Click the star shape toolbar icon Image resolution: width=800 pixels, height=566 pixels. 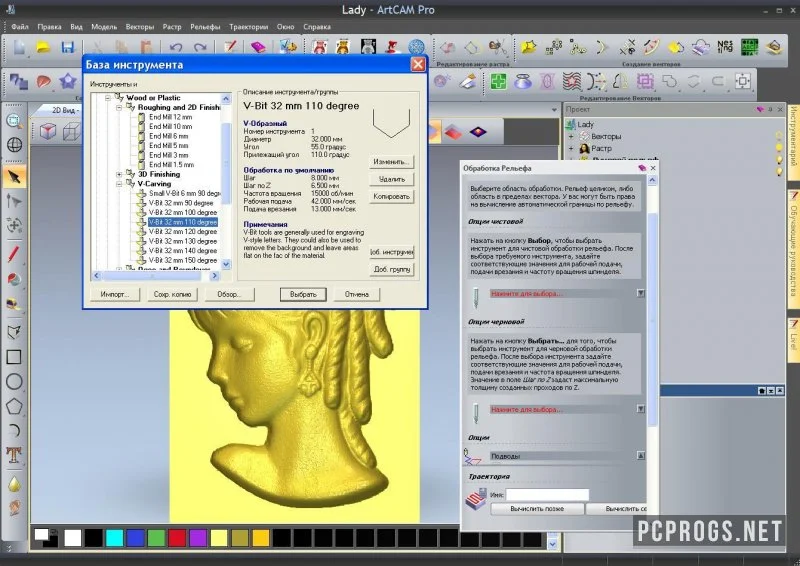coord(67,81)
